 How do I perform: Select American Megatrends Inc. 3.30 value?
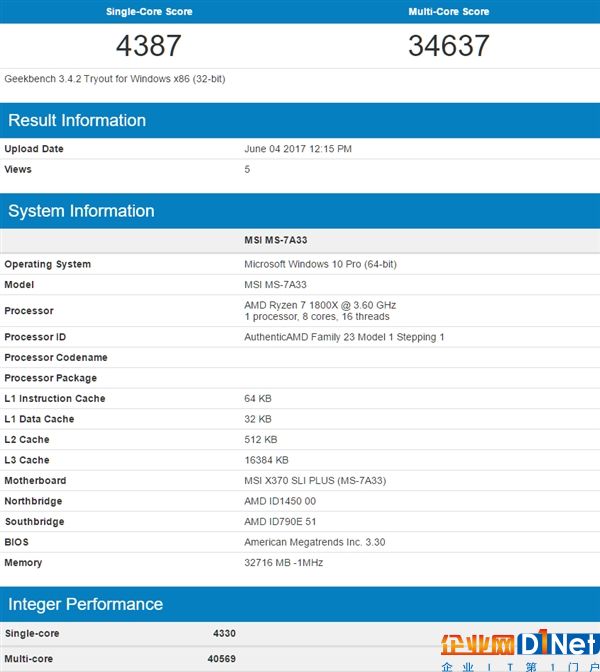[x=315, y=542]
